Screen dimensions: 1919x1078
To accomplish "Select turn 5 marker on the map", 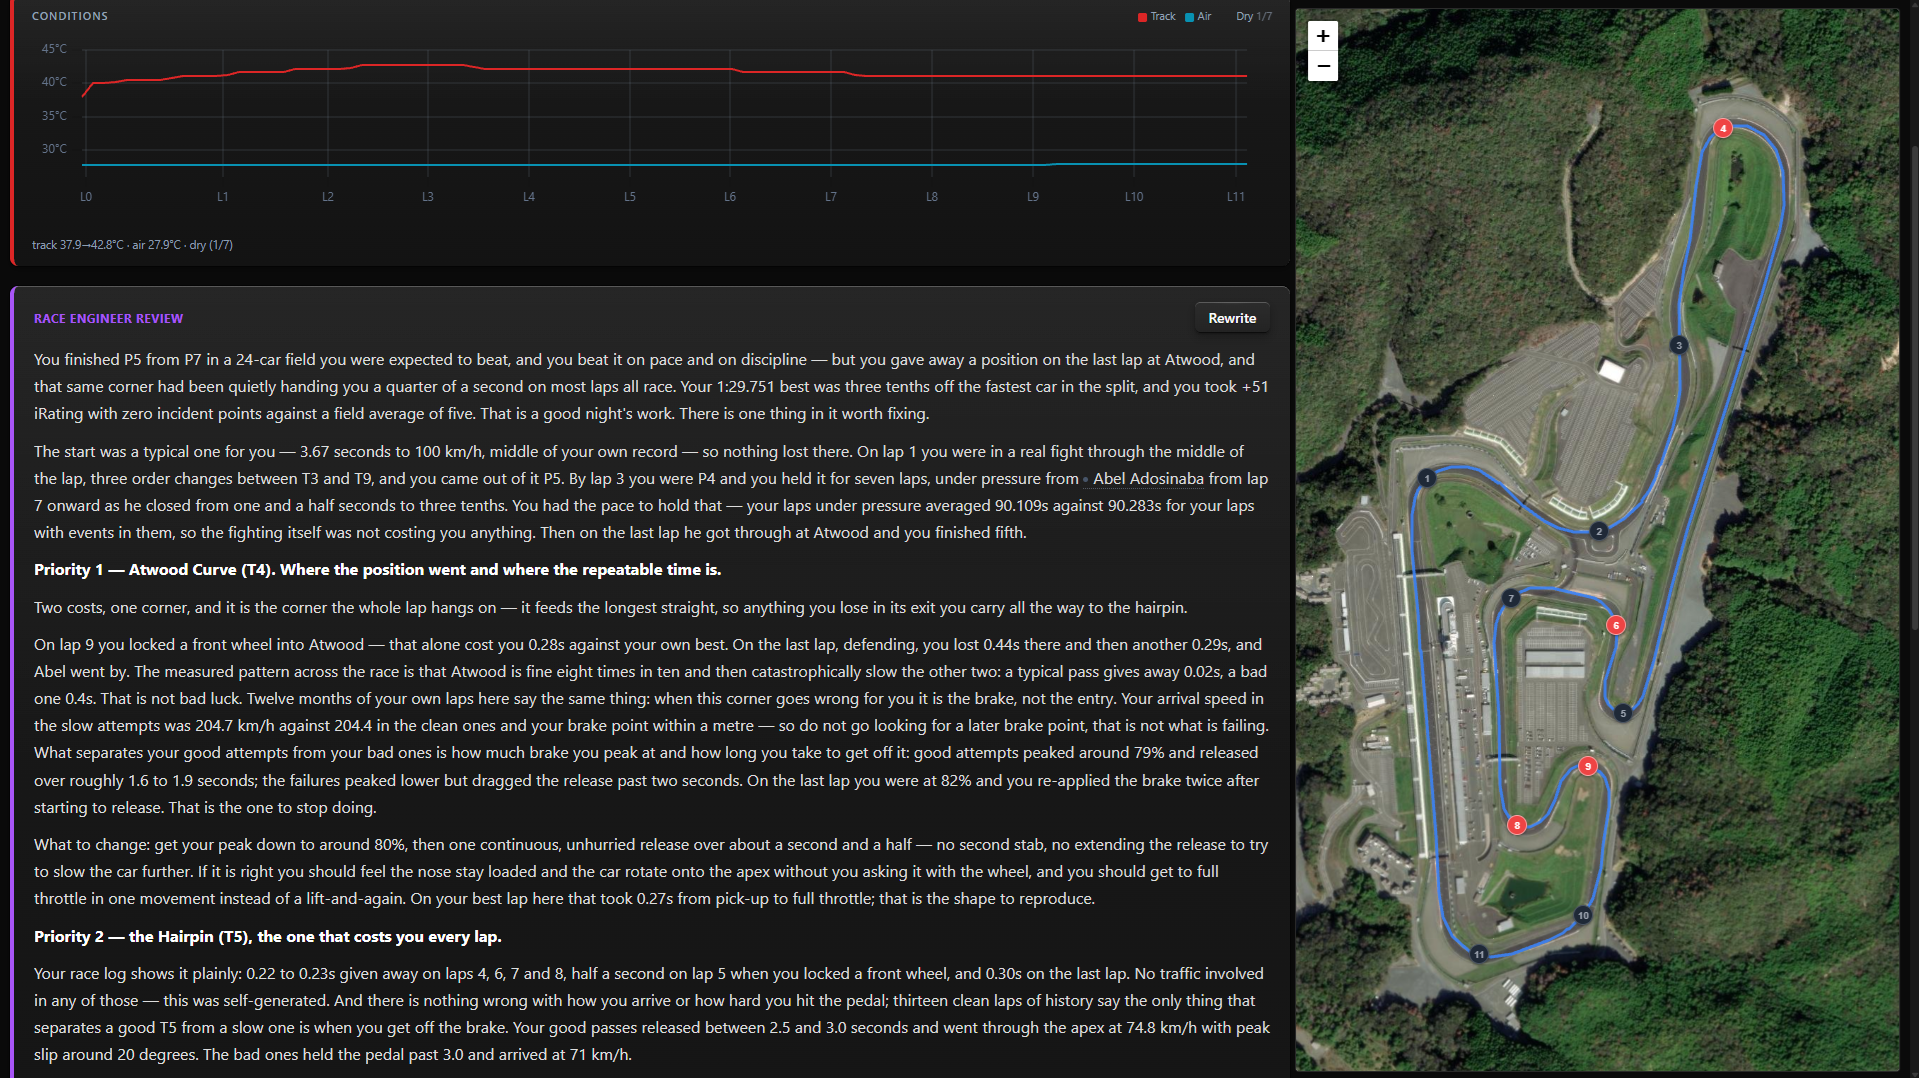I will (1623, 713).
